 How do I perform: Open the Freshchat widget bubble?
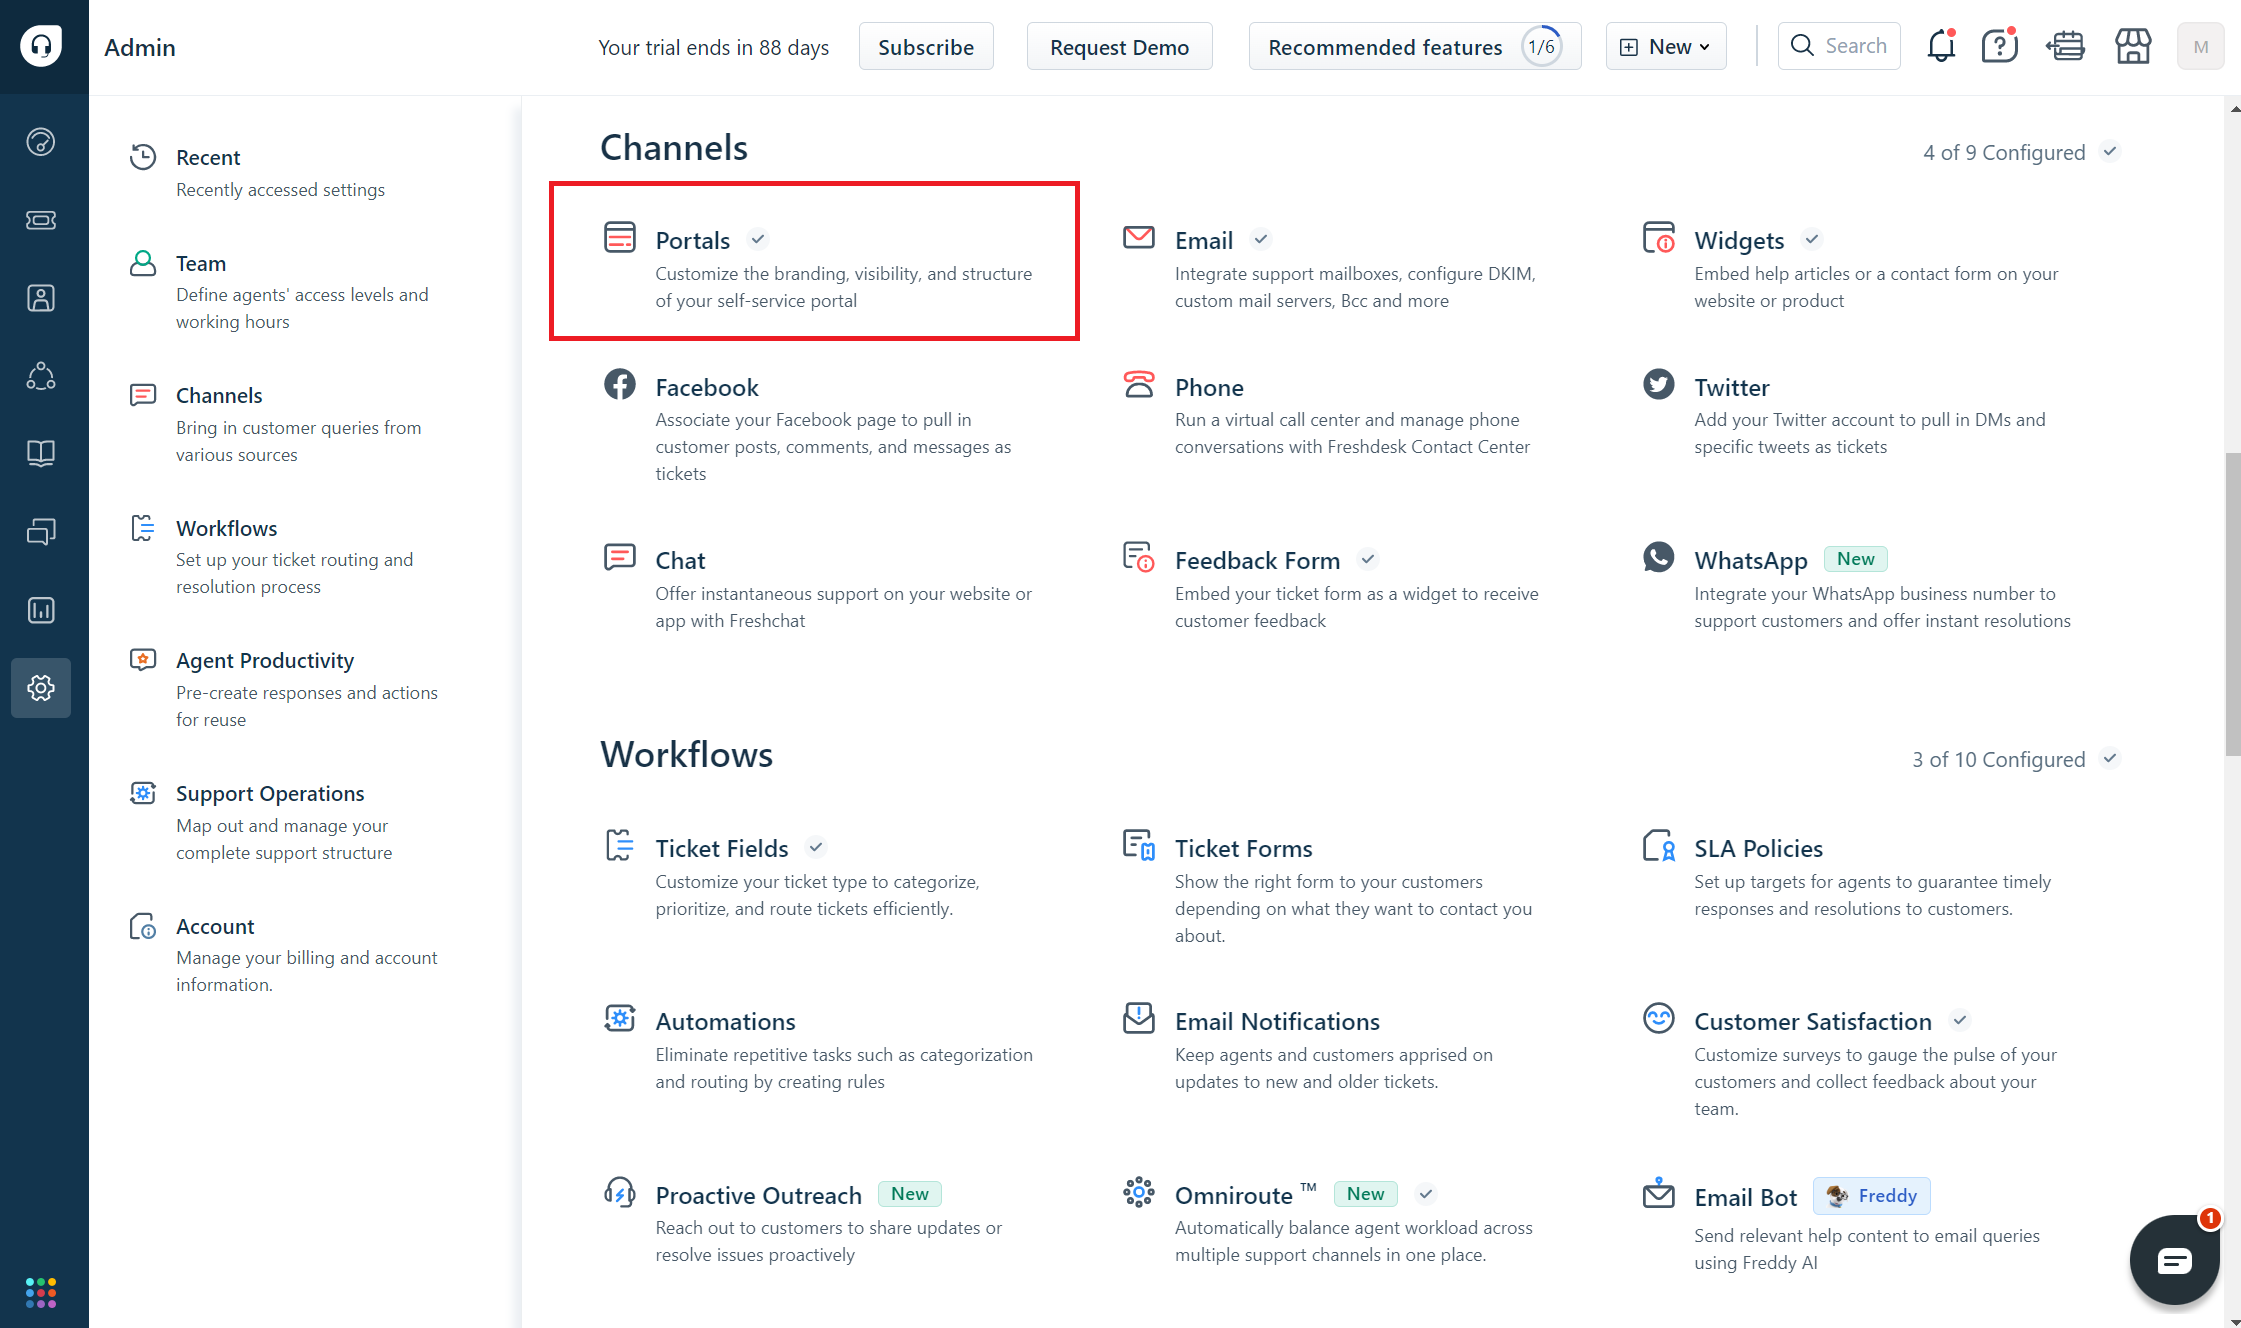(x=2174, y=1260)
